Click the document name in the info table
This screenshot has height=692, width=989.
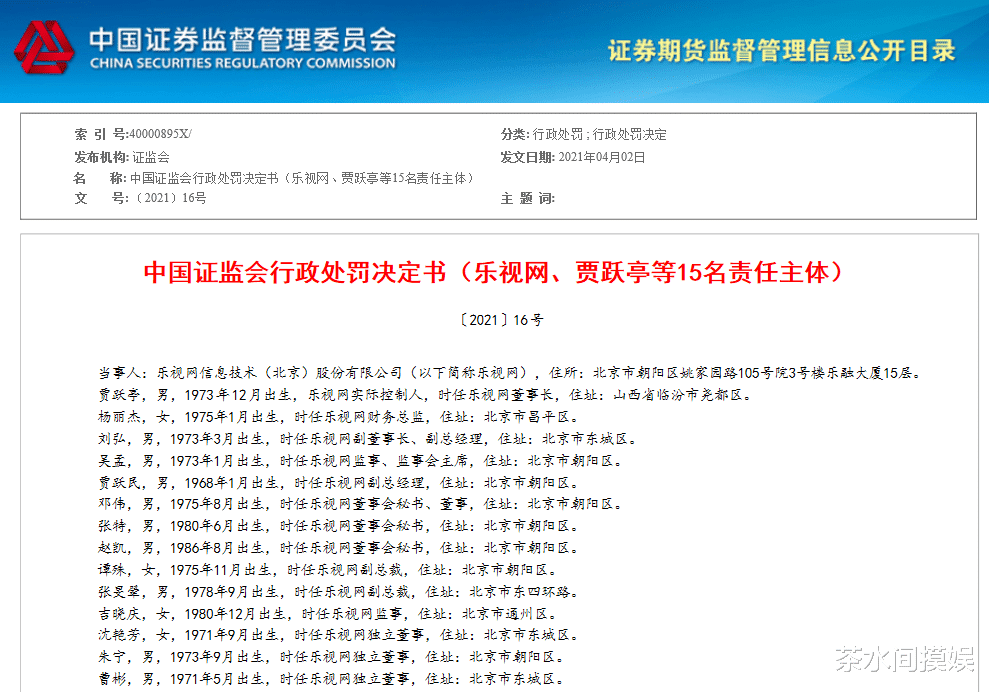[x=301, y=178]
